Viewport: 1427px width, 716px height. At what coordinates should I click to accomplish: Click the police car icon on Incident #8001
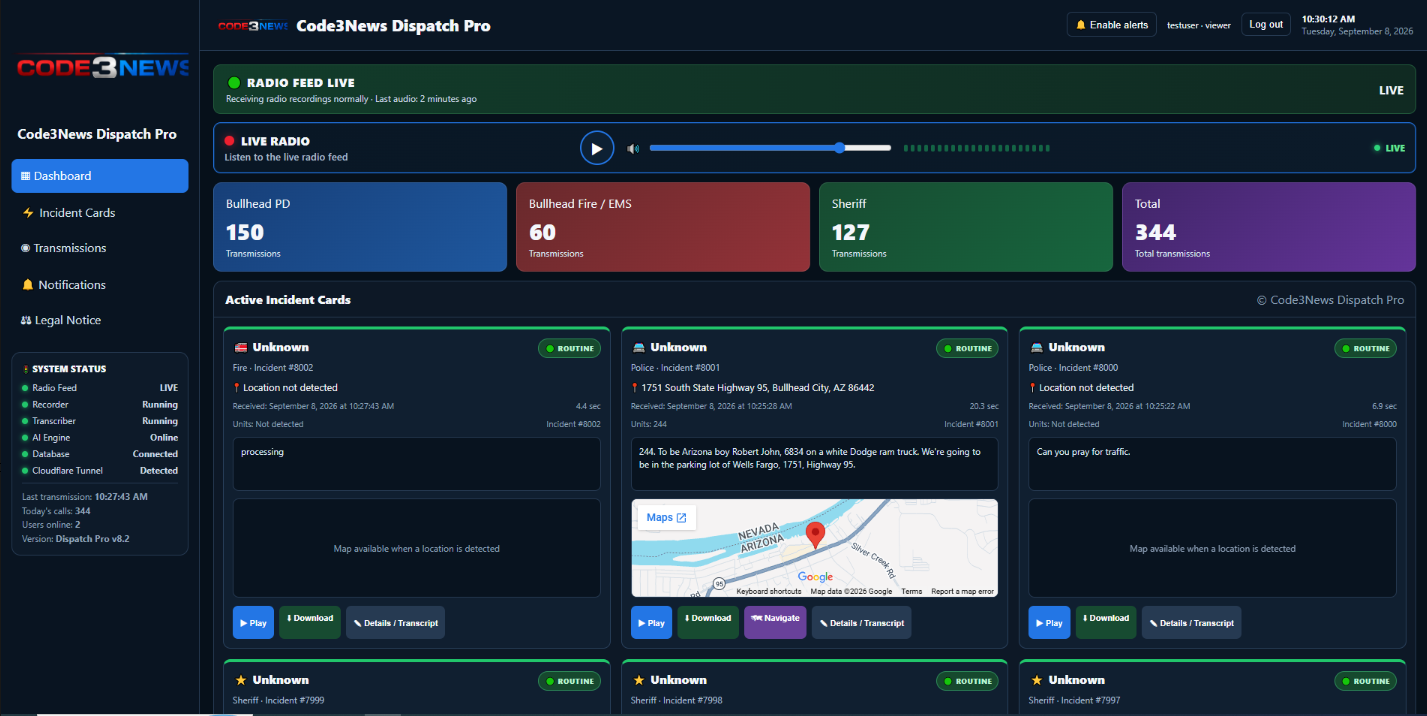638,348
